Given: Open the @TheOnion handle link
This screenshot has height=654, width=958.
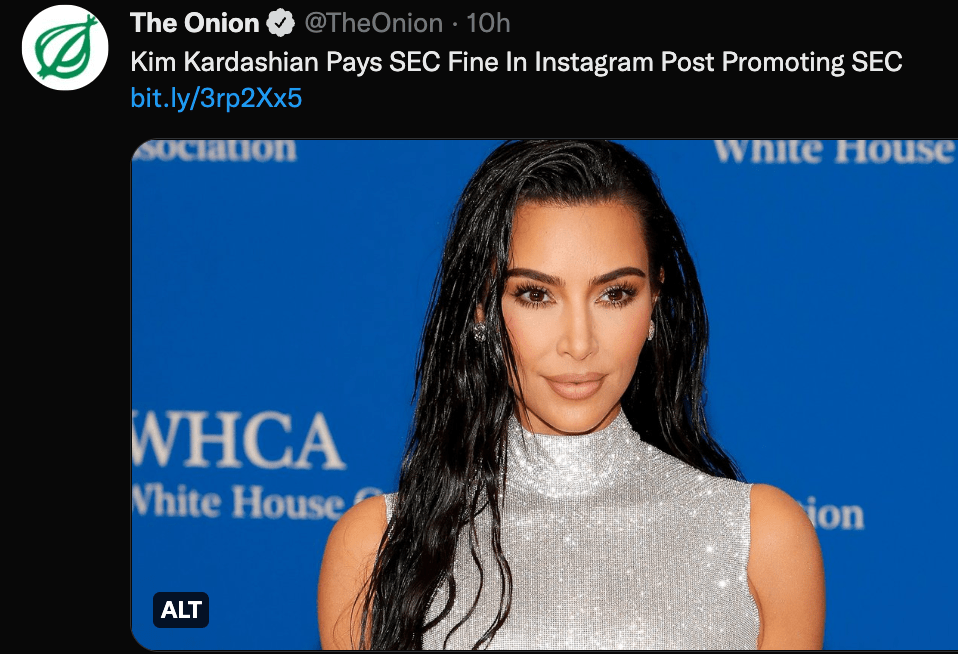Looking at the screenshot, I should (x=373, y=23).
